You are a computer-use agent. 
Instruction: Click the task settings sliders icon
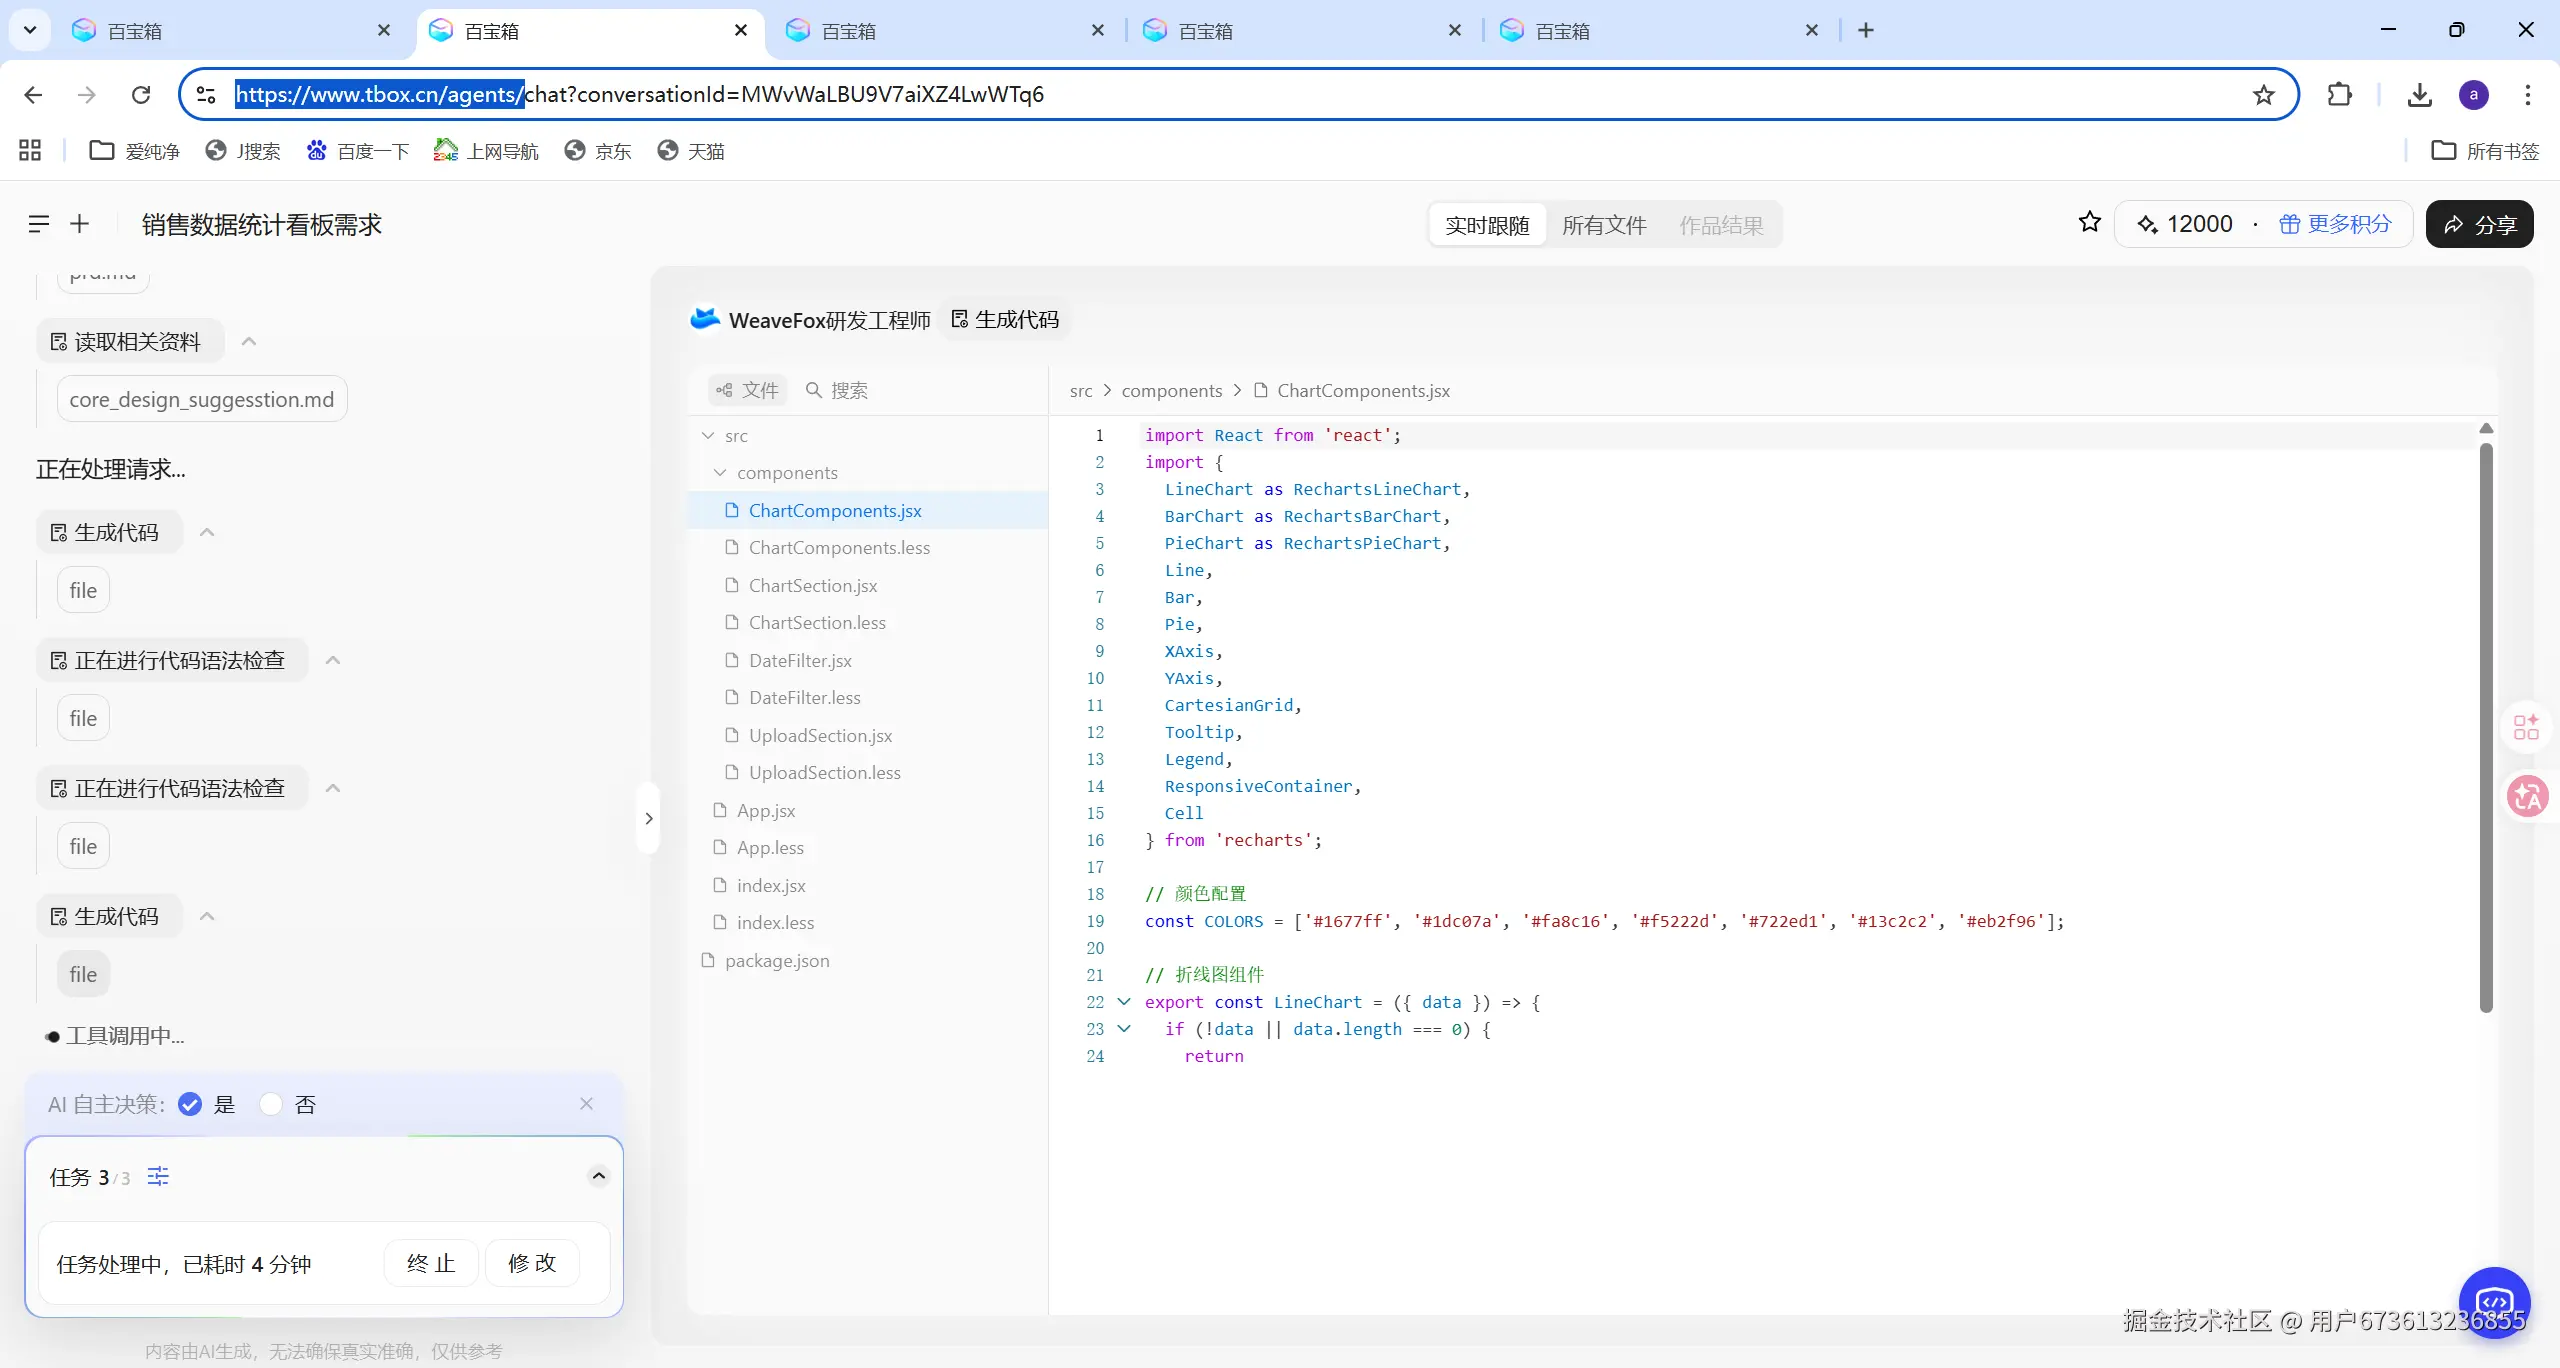[x=158, y=1176]
